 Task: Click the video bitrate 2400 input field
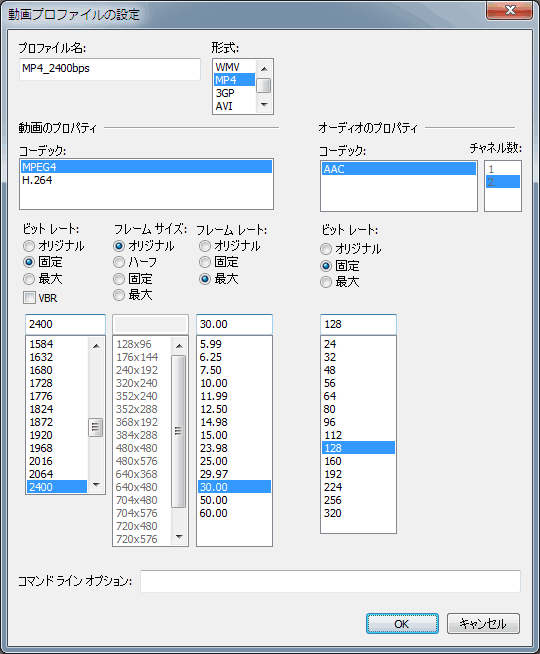point(65,324)
